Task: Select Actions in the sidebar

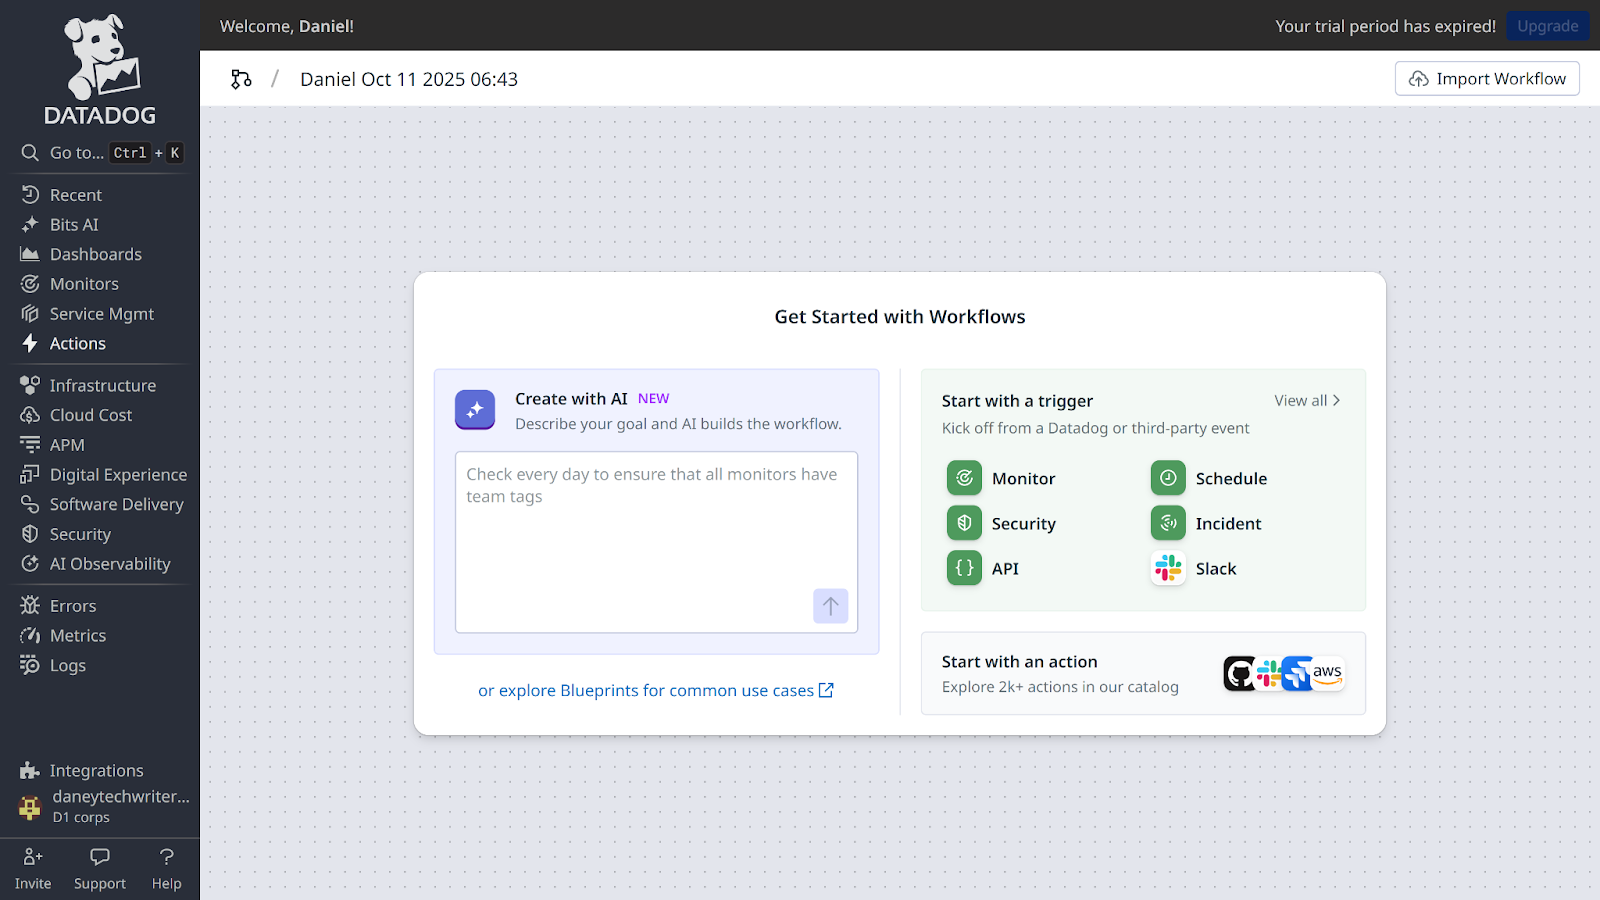Action: click(x=78, y=344)
